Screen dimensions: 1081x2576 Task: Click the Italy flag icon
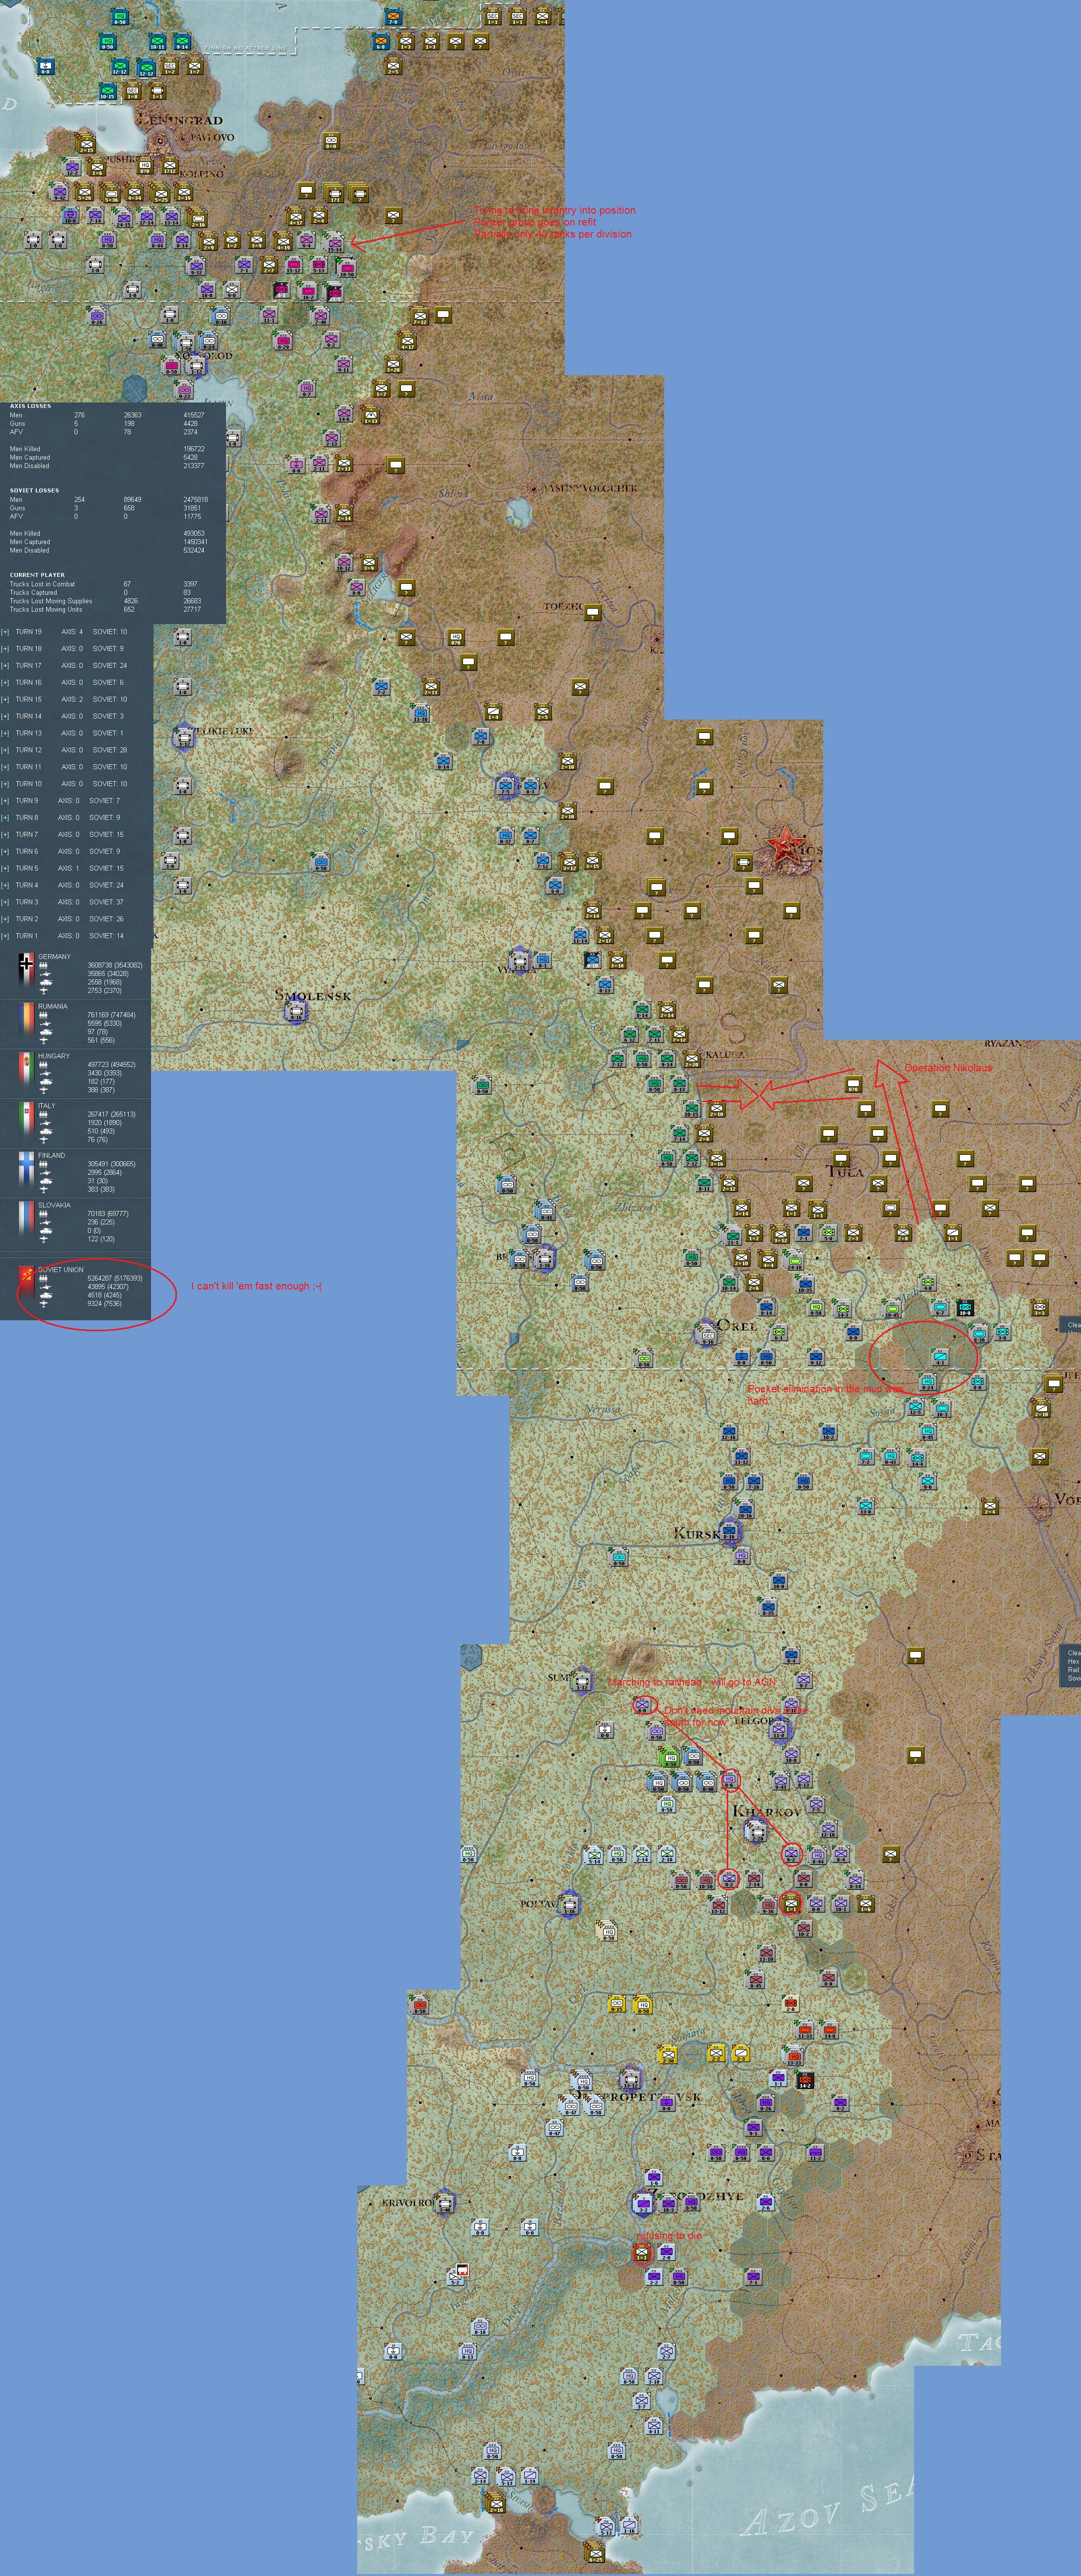pyautogui.click(x=26, y=1120)
